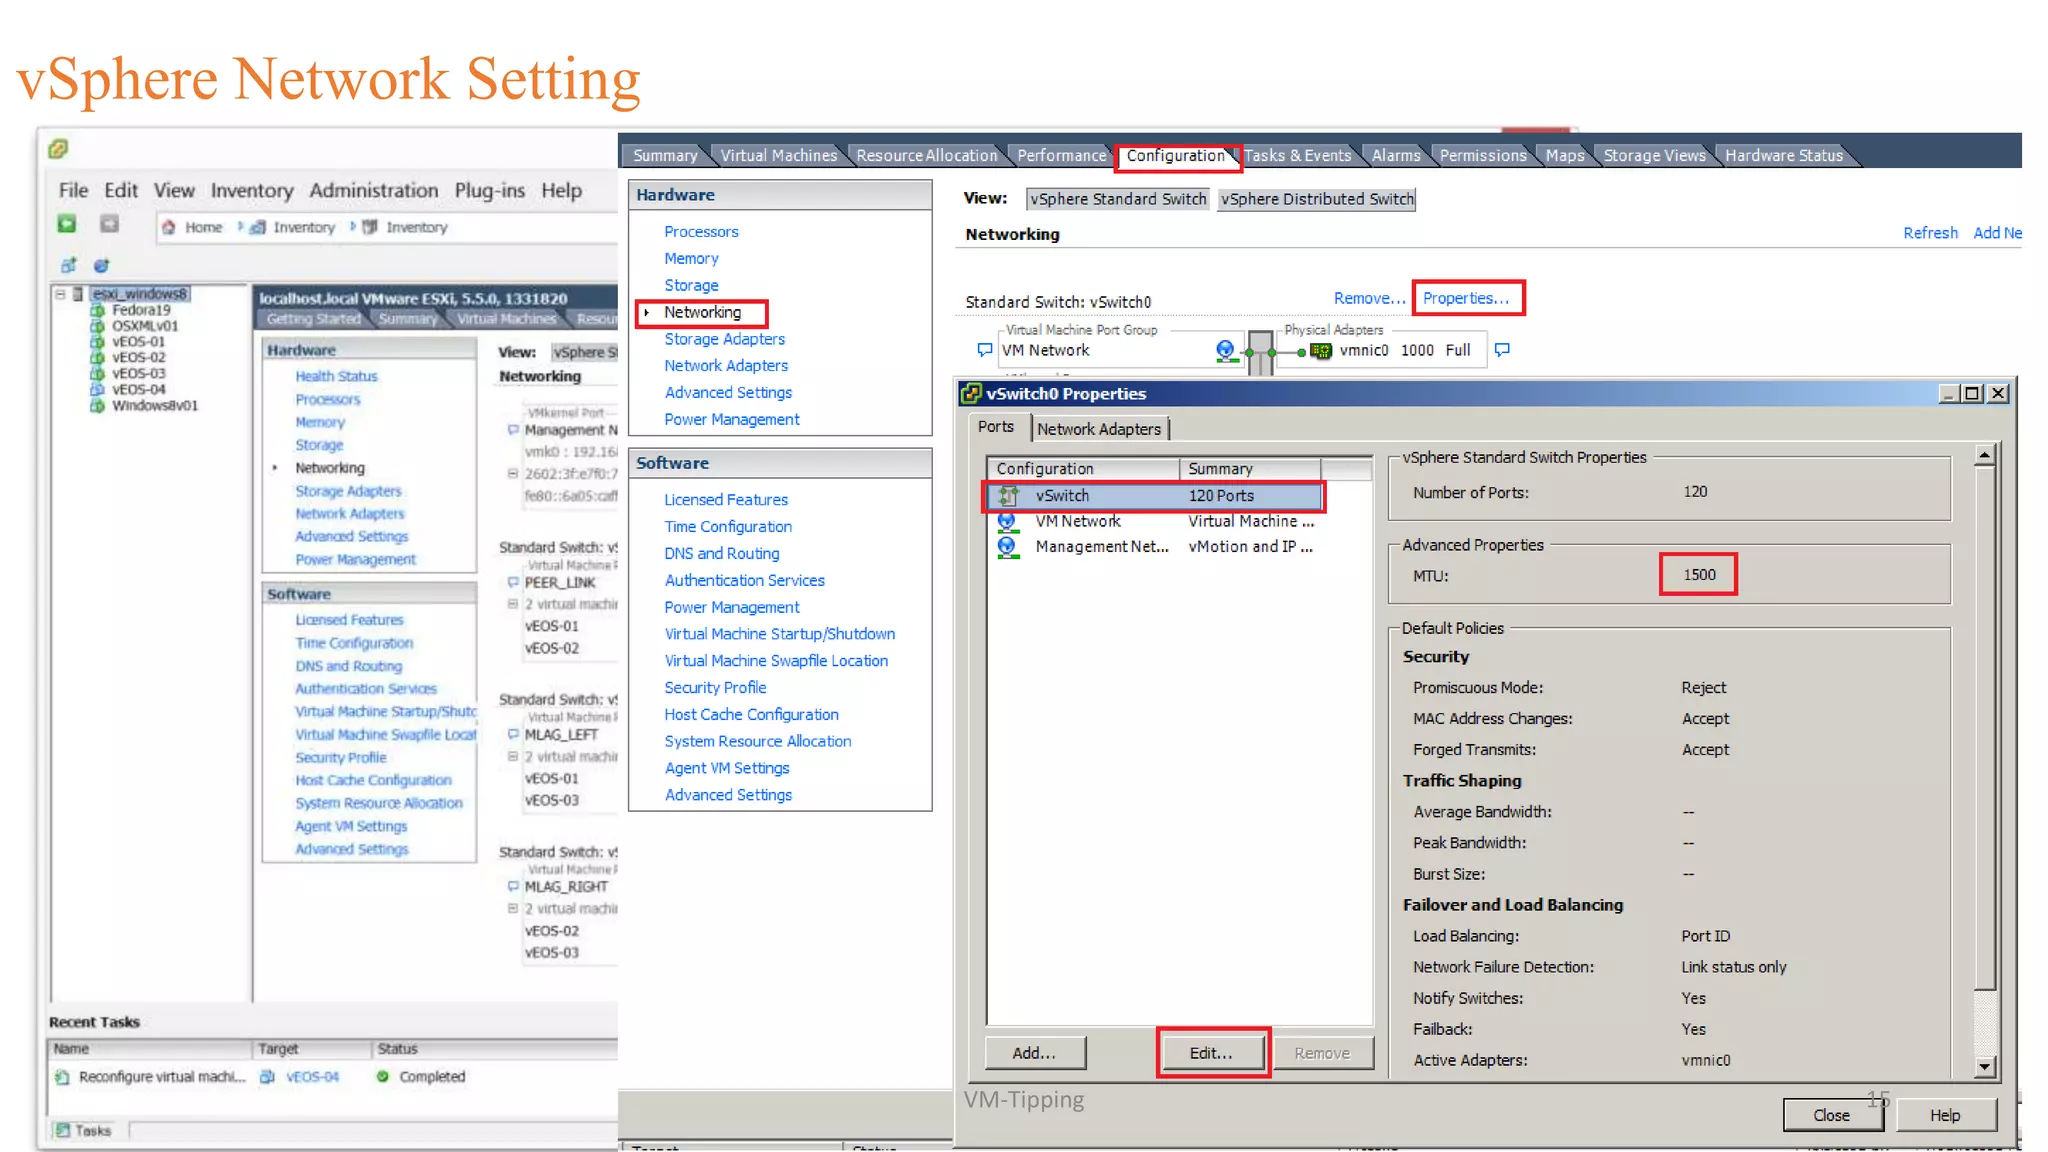The image size is (2048, 1152).
Task: Open Storage Adapters under Hardware
Action: coord(725,339)
